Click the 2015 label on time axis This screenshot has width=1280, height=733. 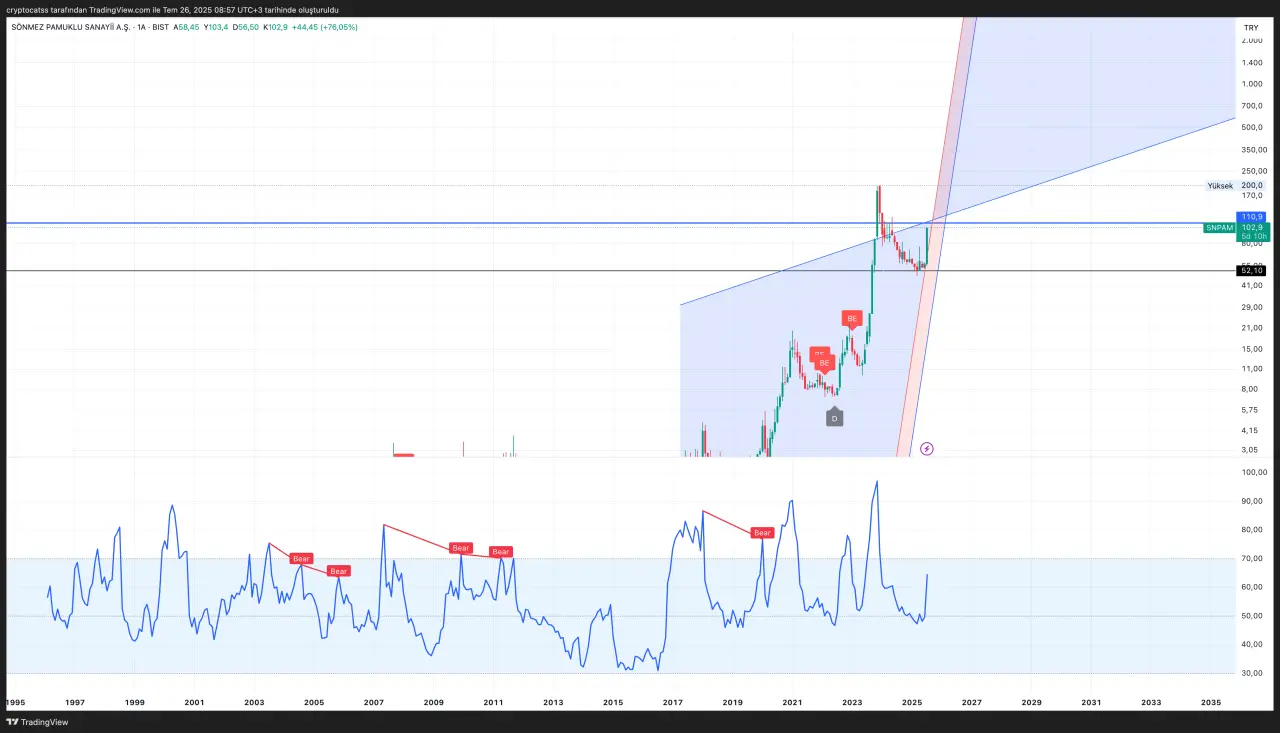click(x=613, y=703)
